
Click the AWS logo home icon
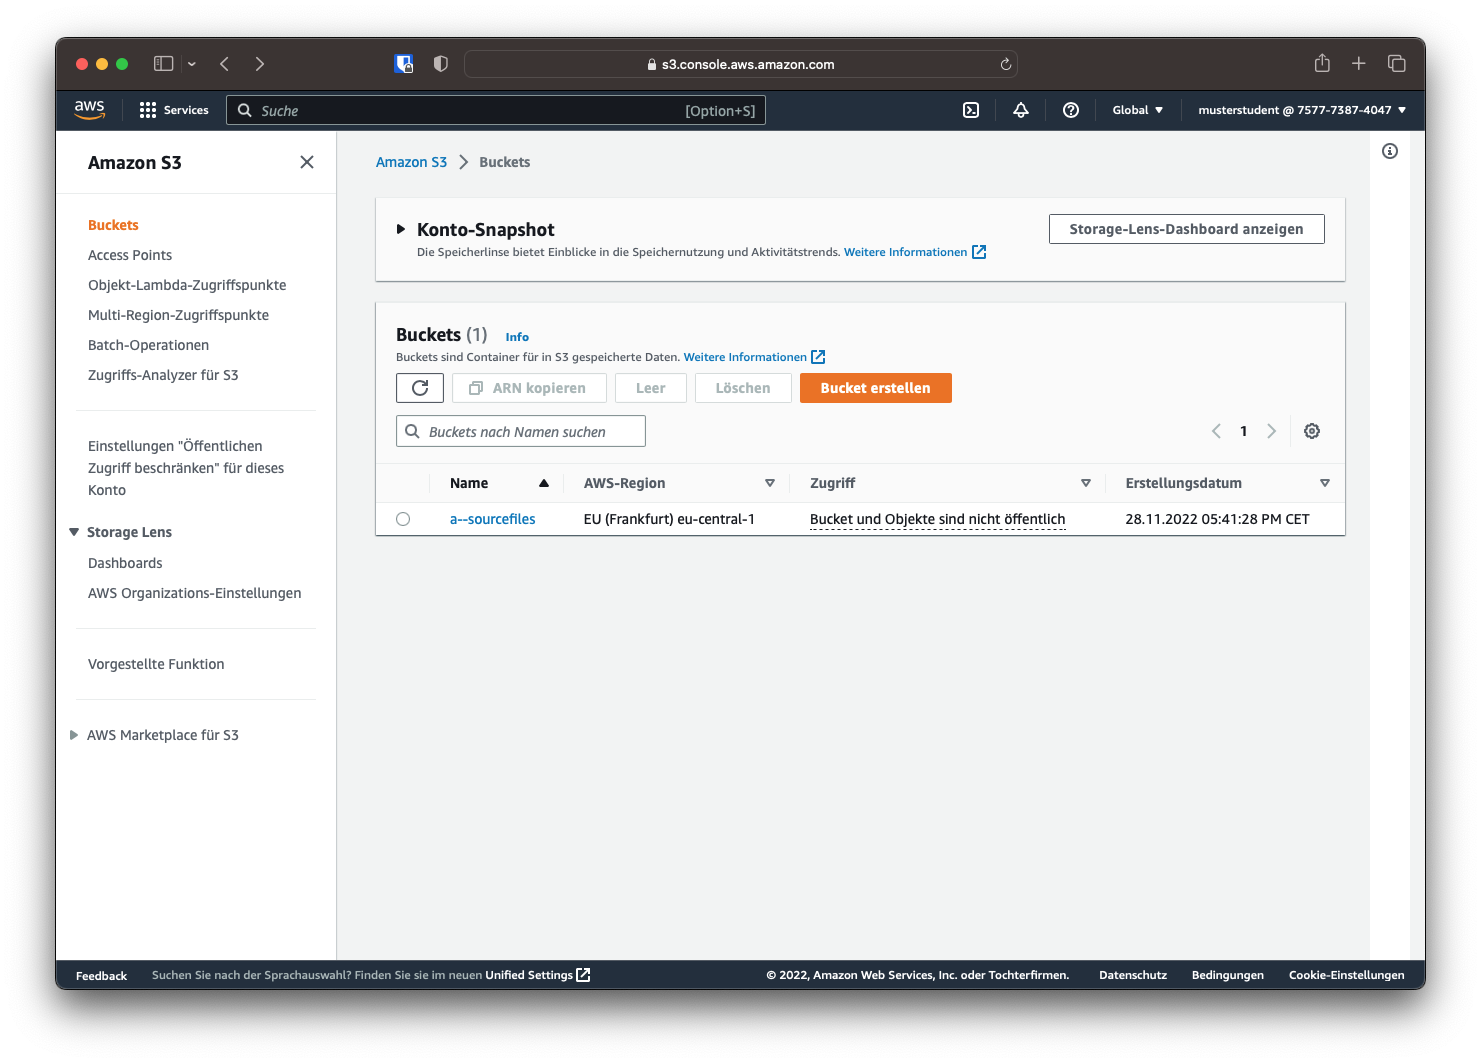click(x=89, y=110)
